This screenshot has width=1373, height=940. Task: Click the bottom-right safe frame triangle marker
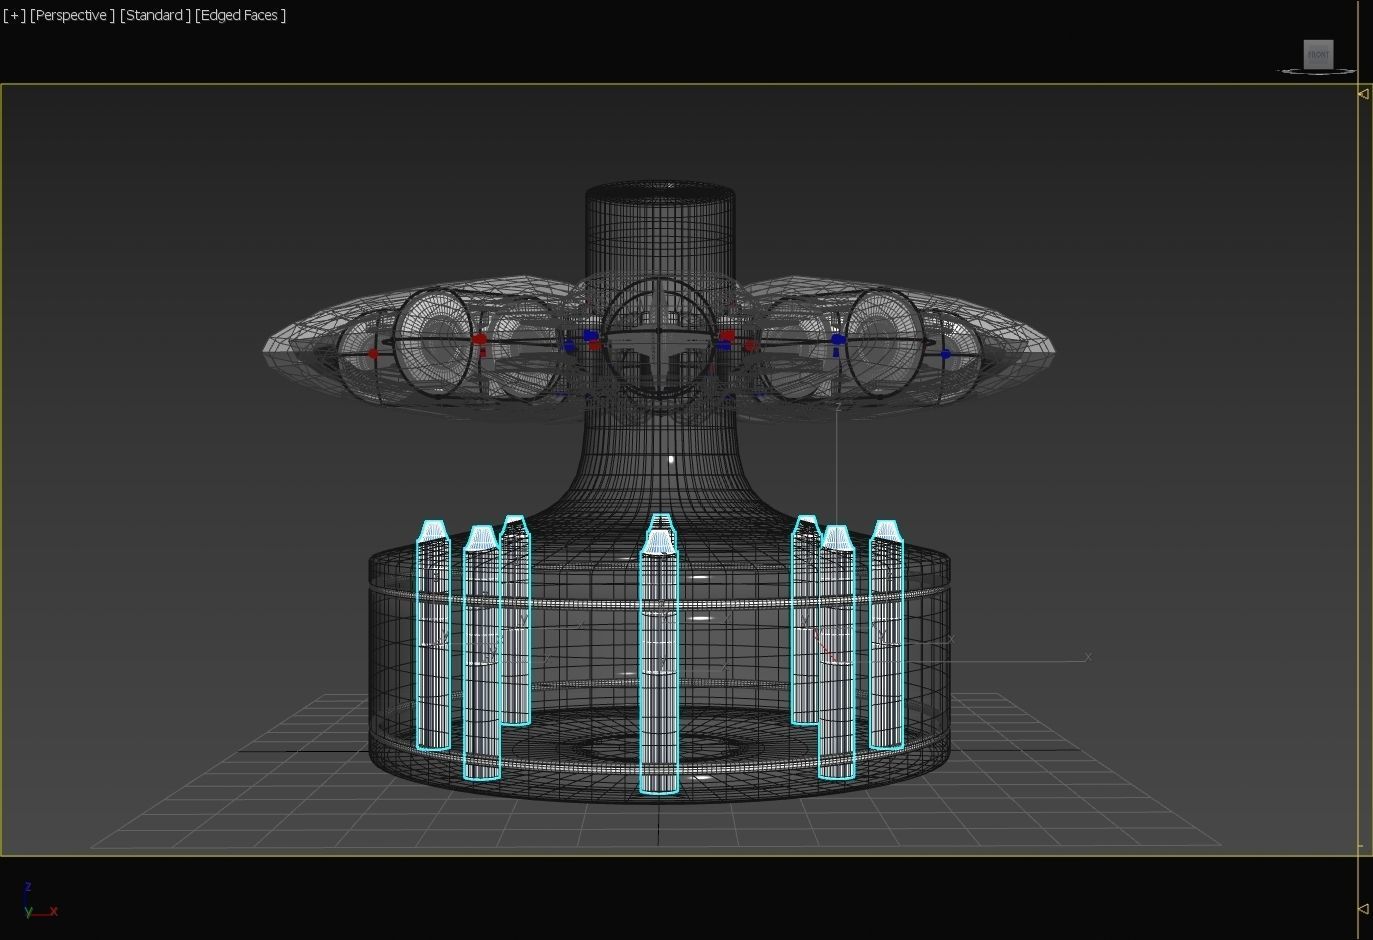point(1363,909)
